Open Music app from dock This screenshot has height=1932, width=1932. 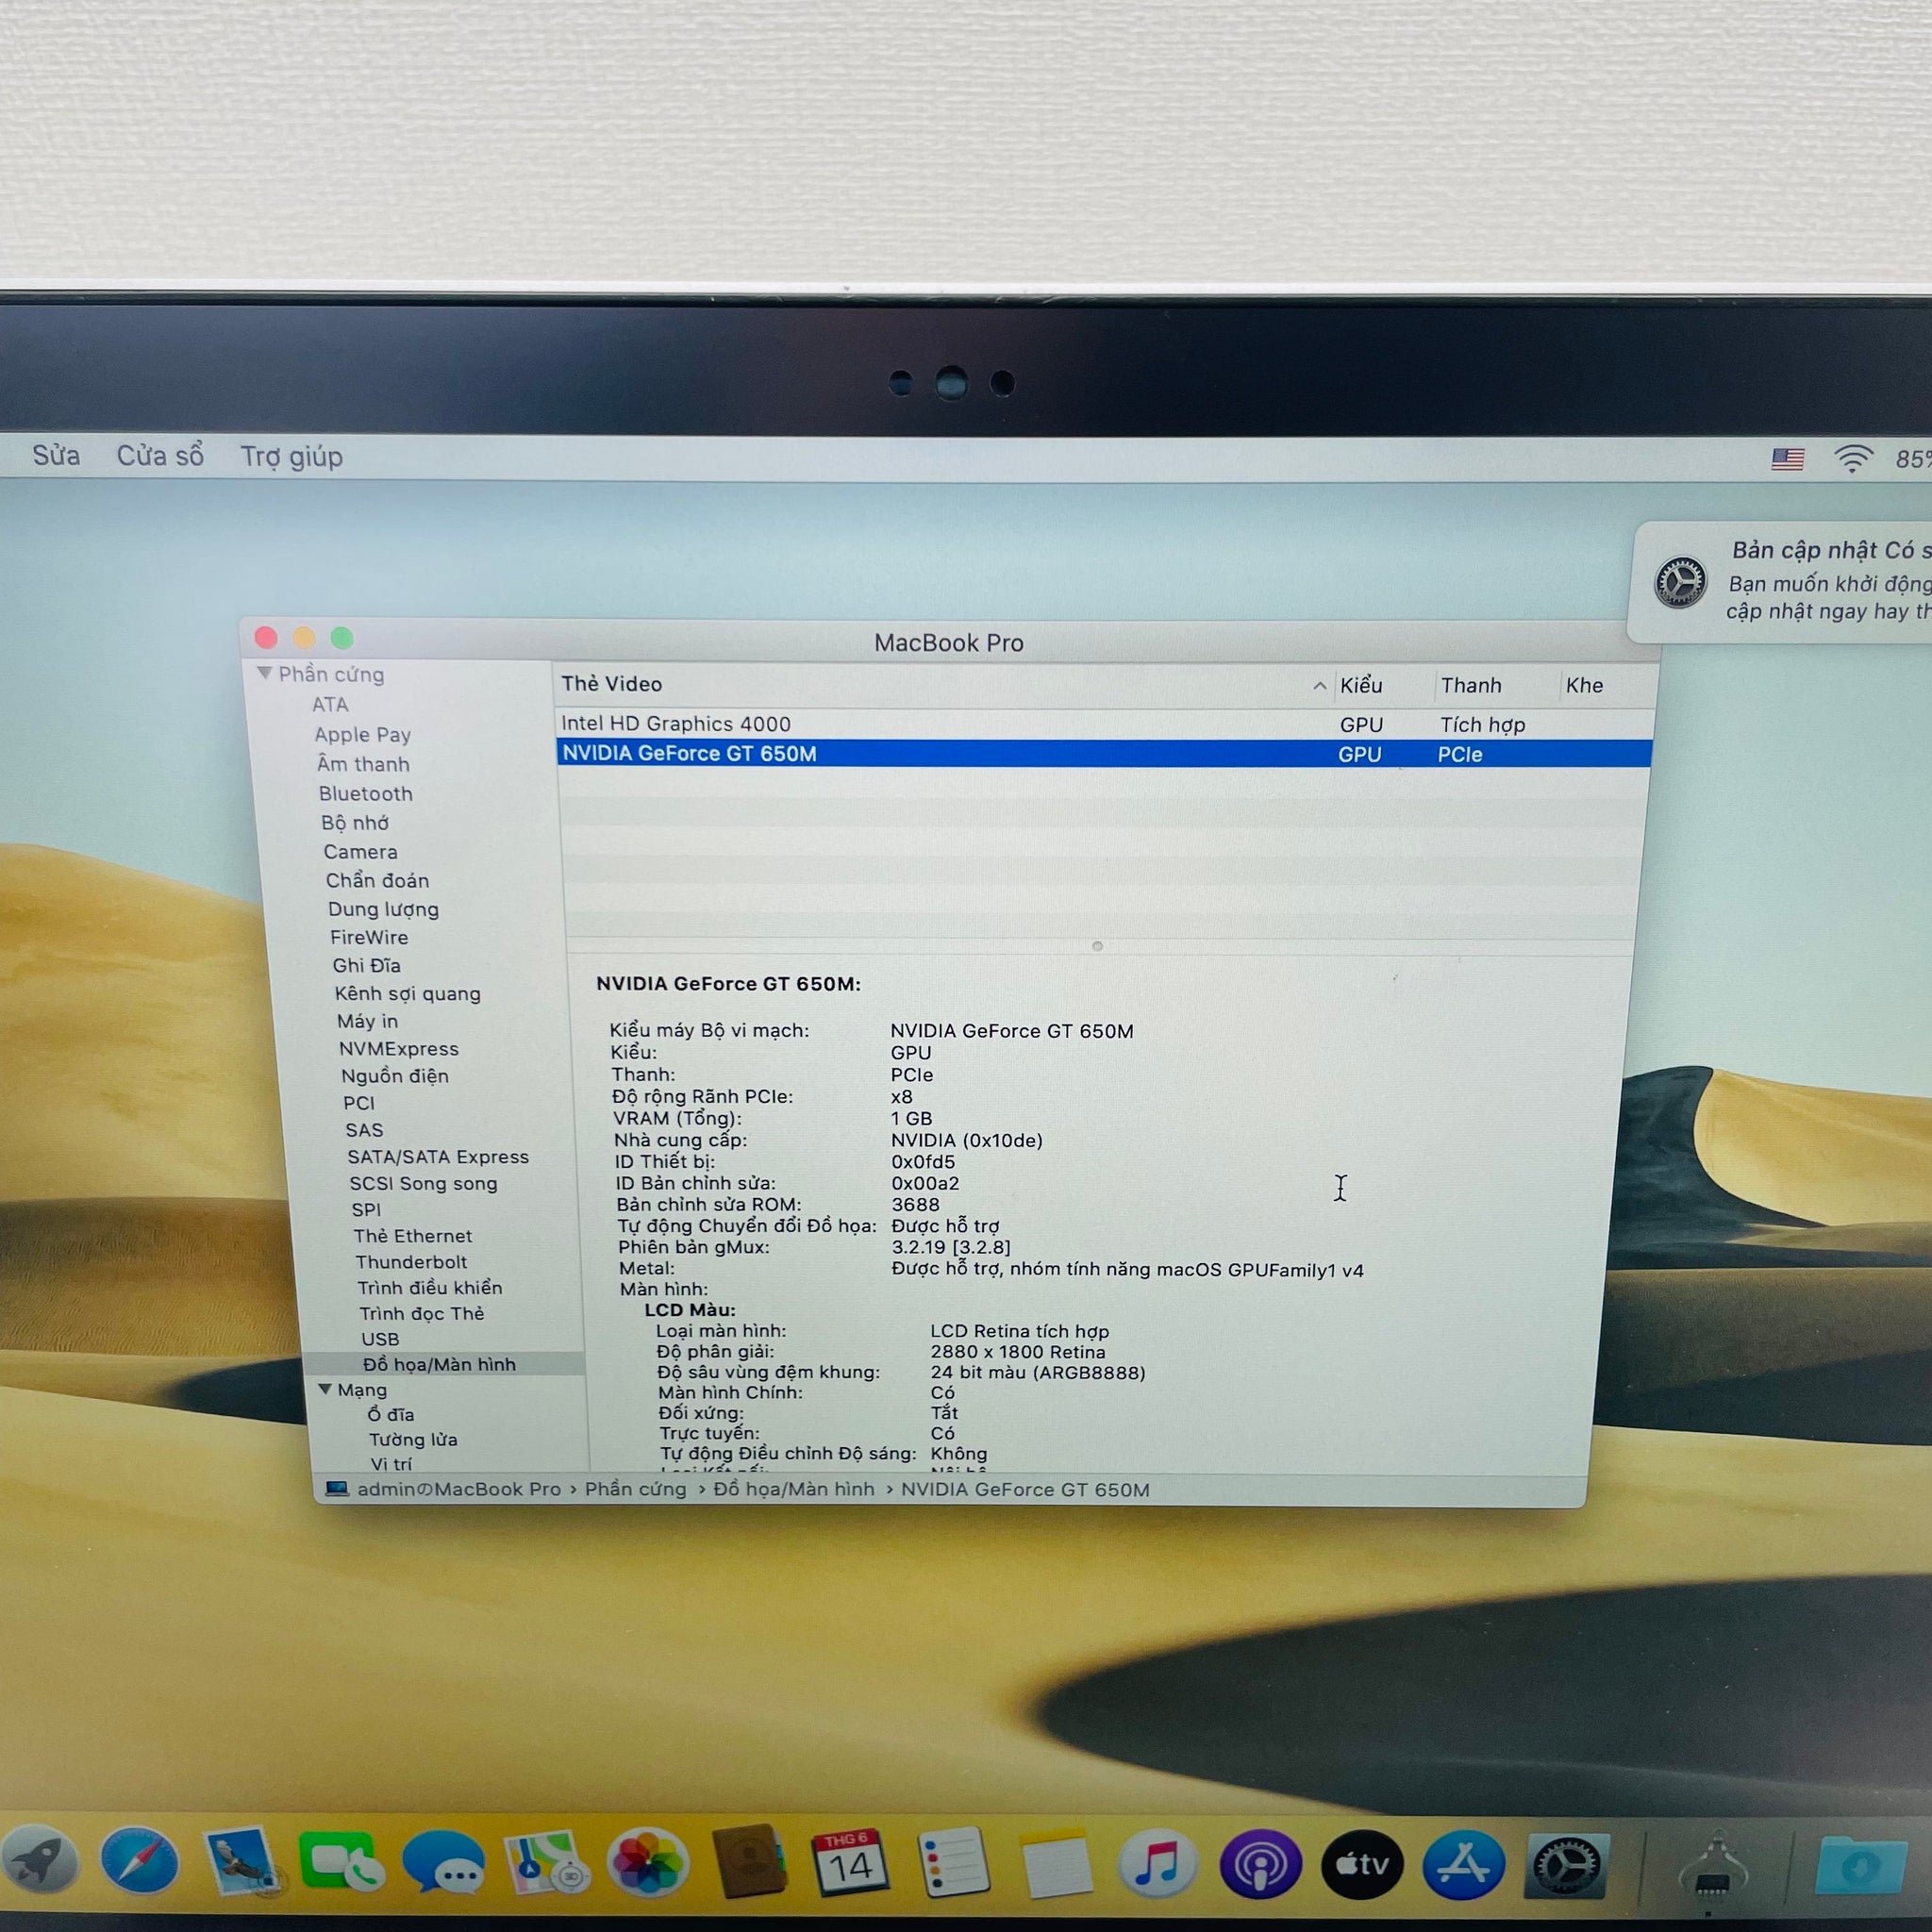(x=1157, y=1864)
